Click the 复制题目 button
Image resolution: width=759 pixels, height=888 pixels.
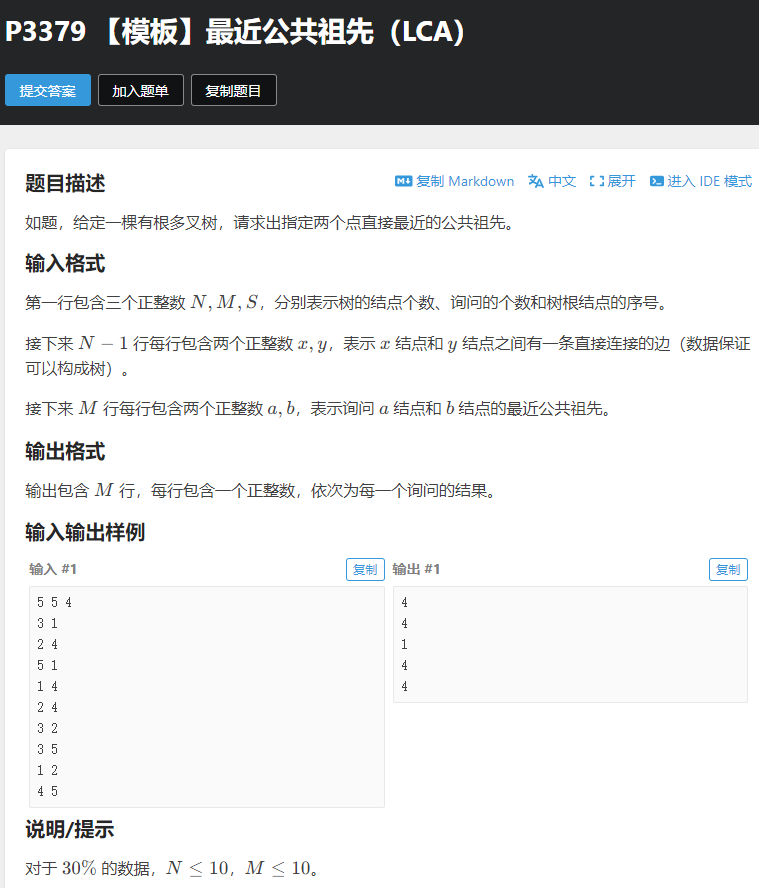pyautogui.click(x=233, y=90)
